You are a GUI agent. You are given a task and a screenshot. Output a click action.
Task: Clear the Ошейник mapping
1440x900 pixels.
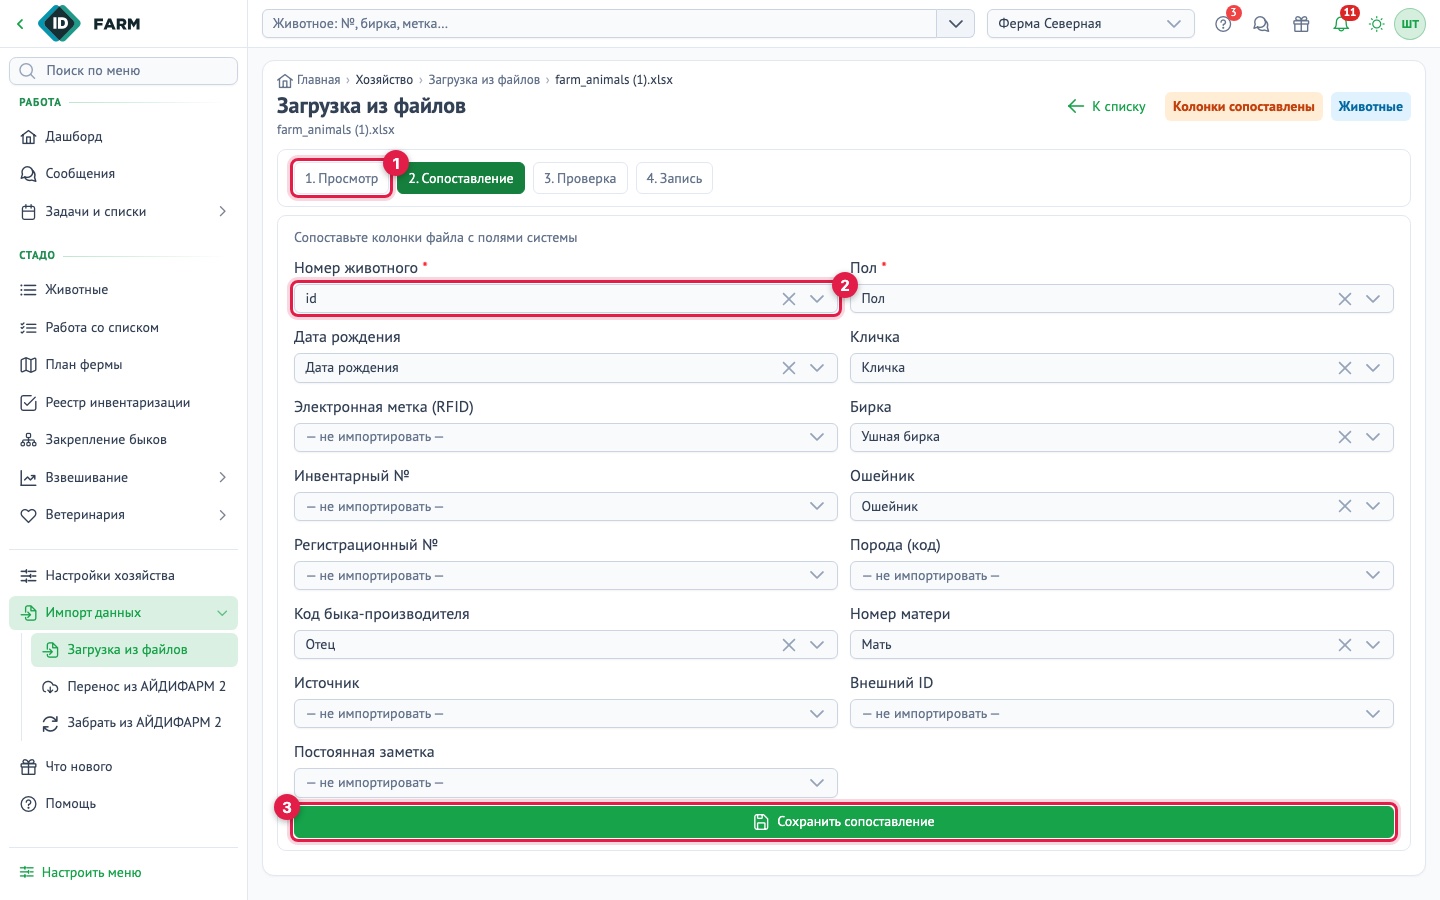coord(1345,507)
